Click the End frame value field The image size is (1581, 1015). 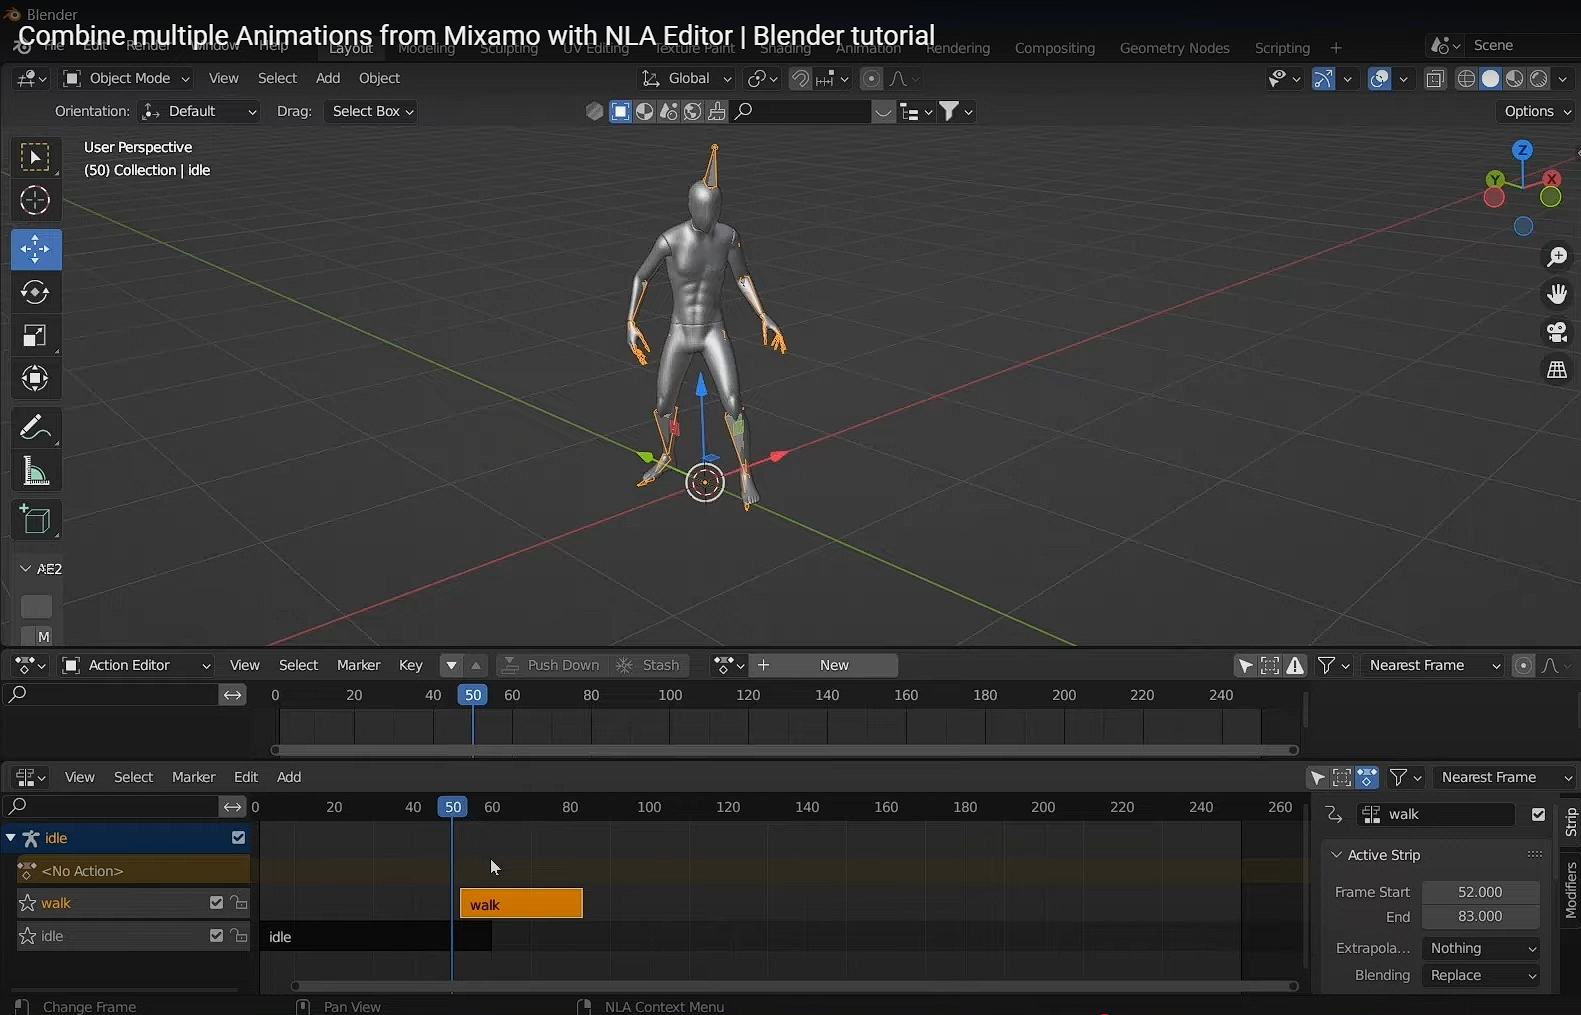coord(1481,917)
